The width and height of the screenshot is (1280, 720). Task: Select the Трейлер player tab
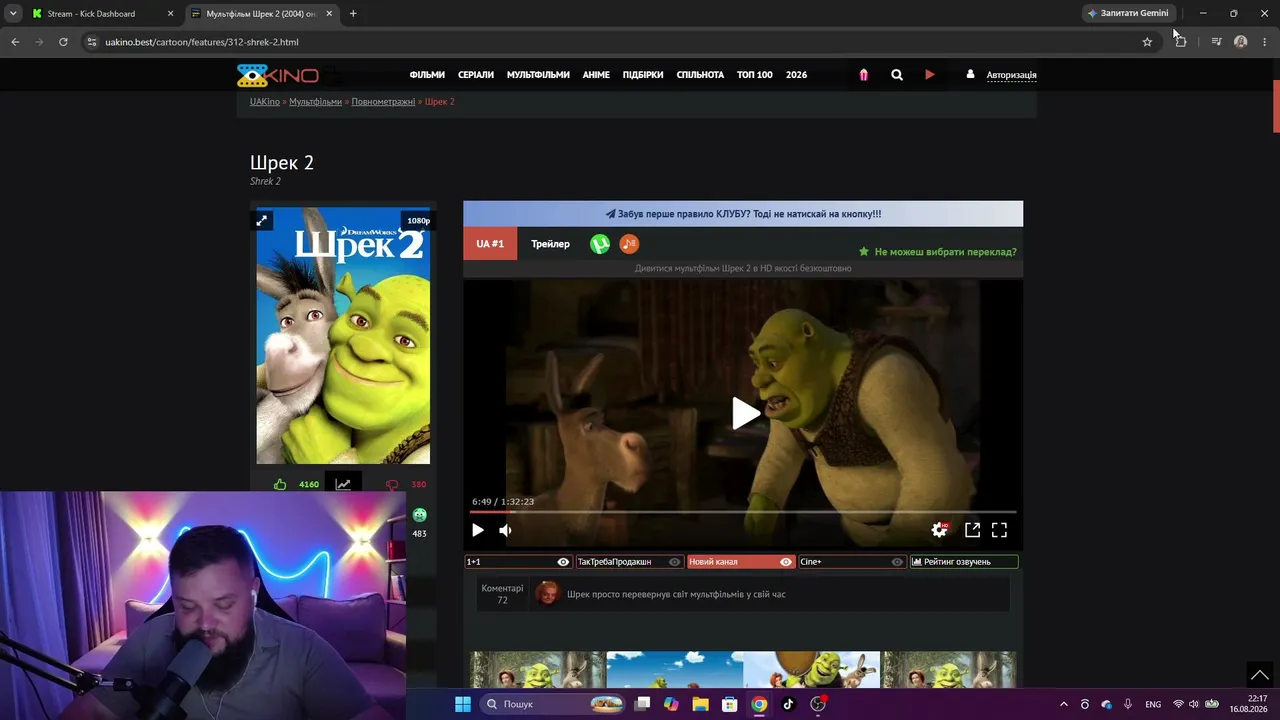[550, 244]
